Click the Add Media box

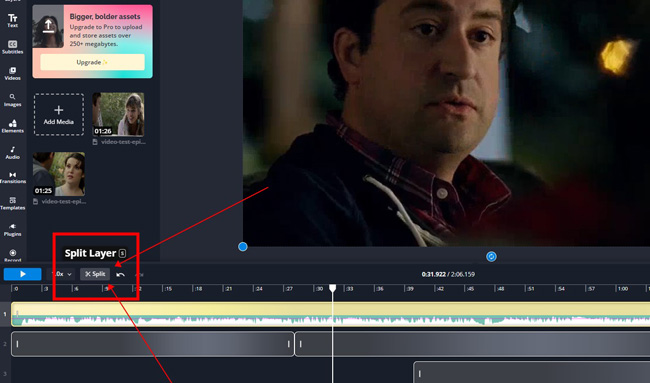pos(58,114)
